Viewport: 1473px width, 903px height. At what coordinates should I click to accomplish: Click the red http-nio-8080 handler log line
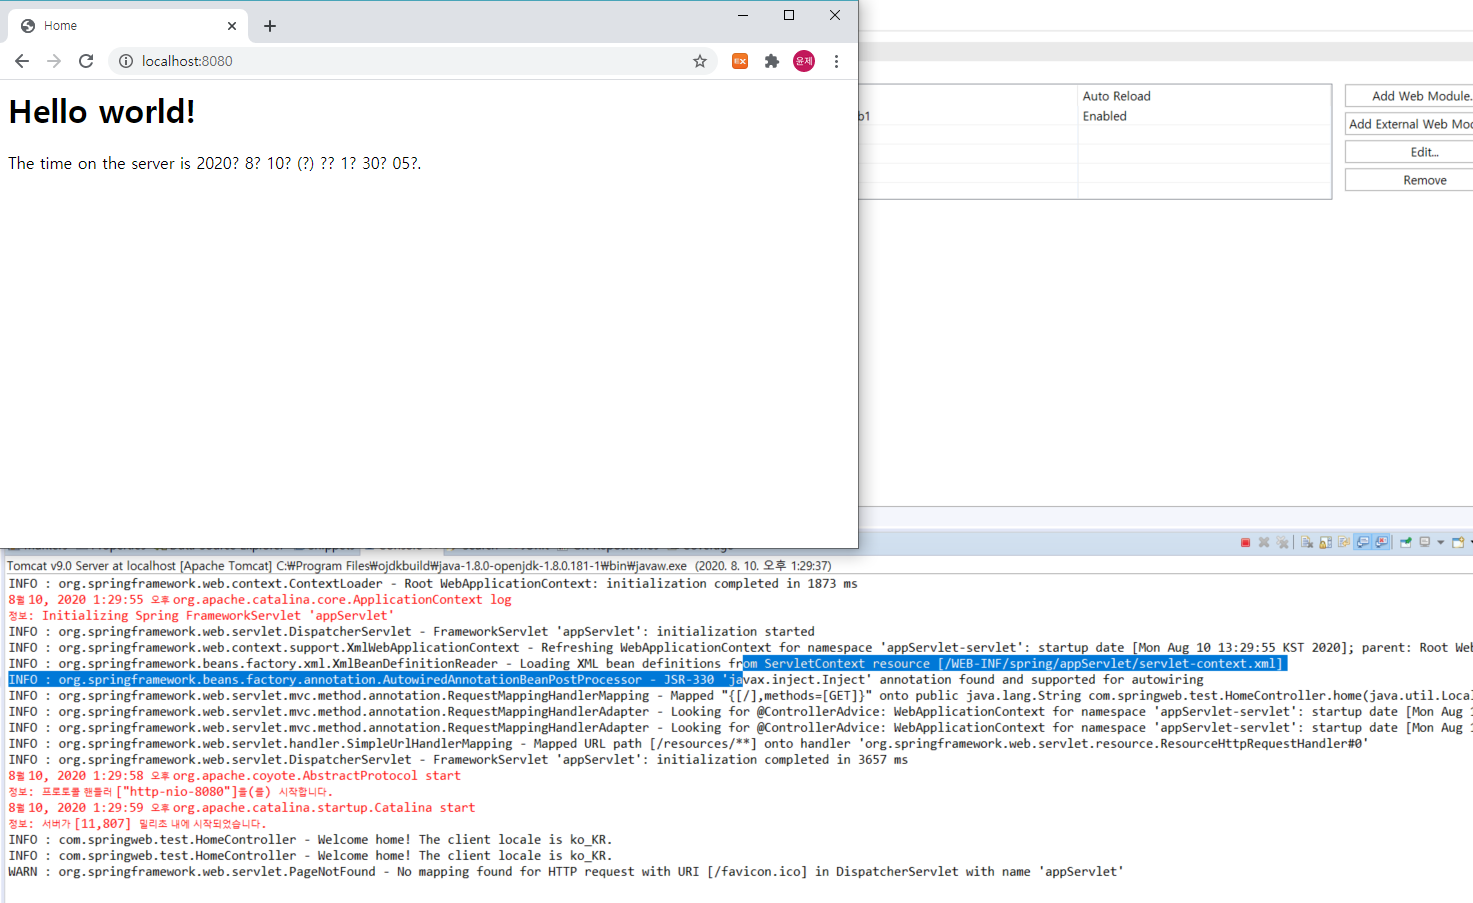pyautogui.click(x=170, y=792)
